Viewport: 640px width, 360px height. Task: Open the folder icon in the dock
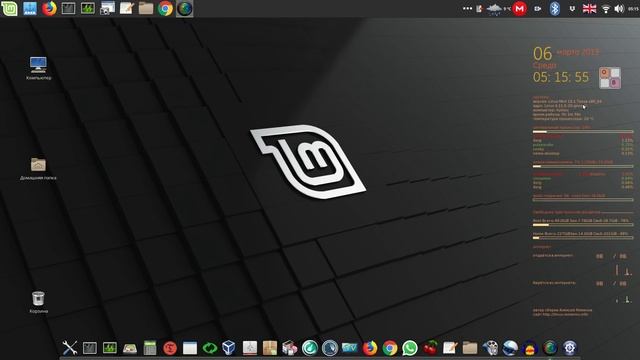pos(470,348)
